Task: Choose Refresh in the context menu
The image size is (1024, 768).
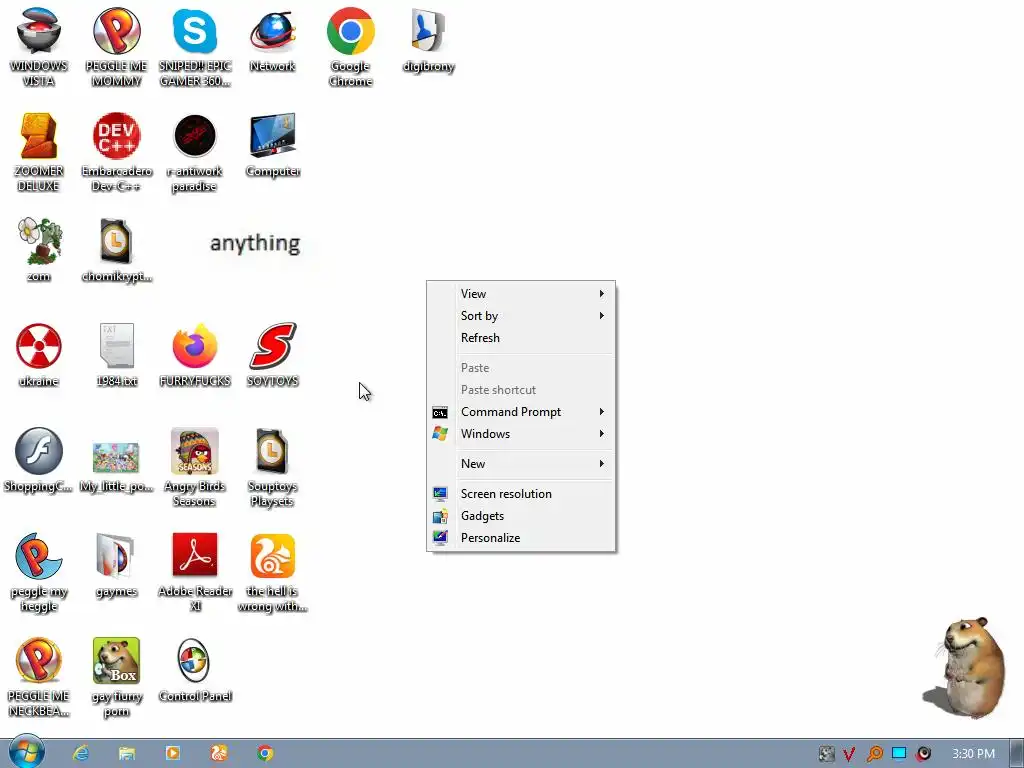Action: click(x=520, y=338)
